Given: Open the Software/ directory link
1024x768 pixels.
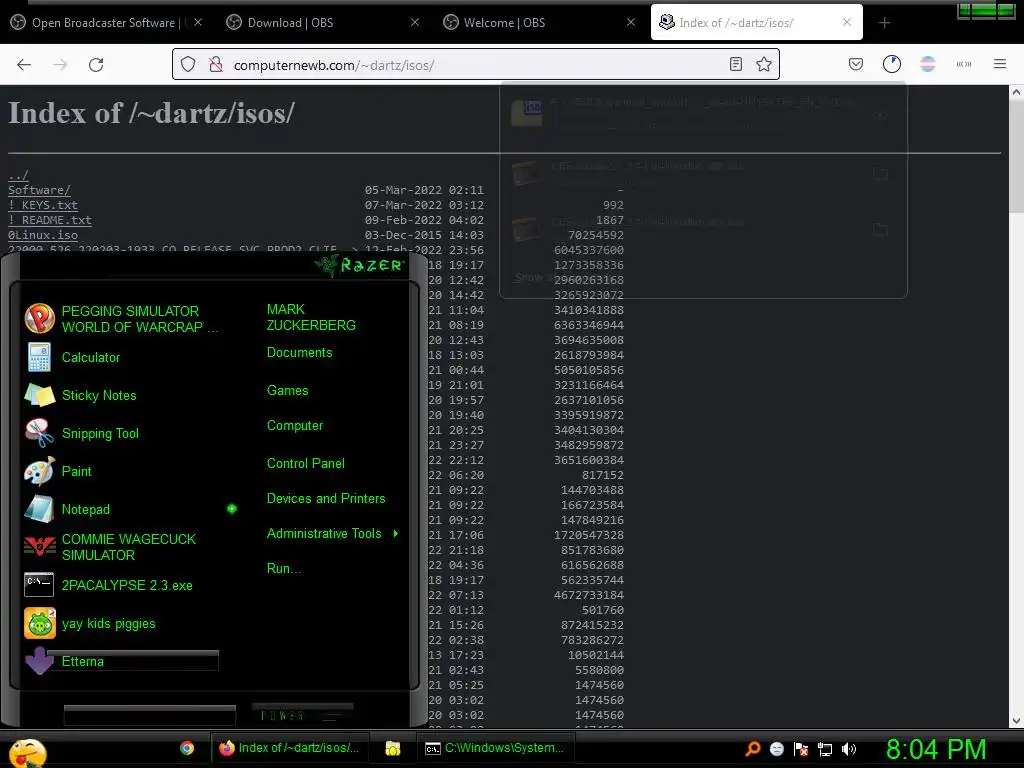Looking at the screenshot, I should pyautogui.click(x=39, y=190).
